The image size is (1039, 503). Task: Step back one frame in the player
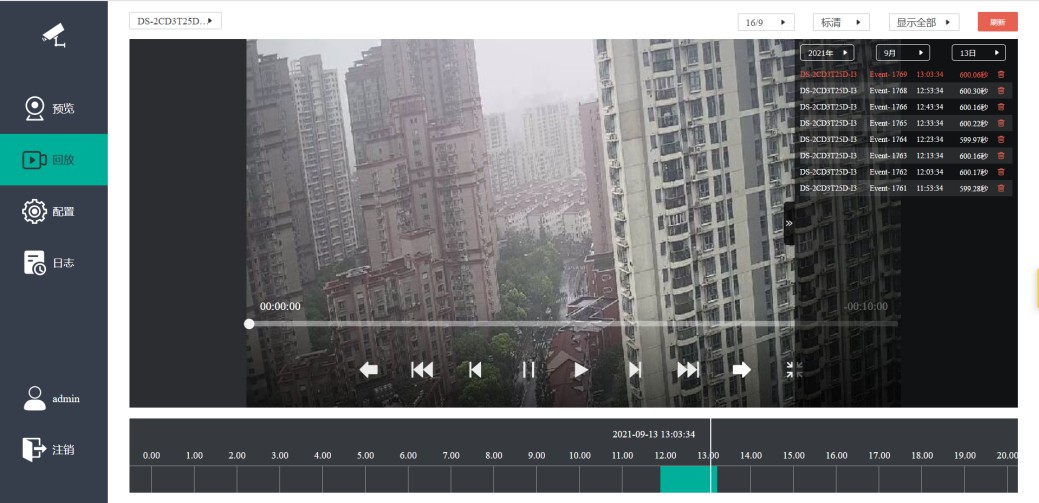click(x=475, y=370)
